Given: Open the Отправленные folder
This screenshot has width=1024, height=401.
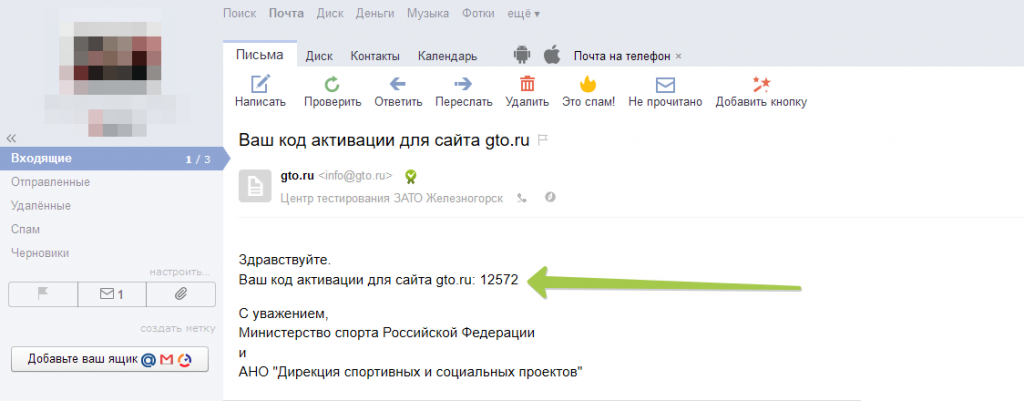Looking at the screenshot, I should (x=50, y=182).
